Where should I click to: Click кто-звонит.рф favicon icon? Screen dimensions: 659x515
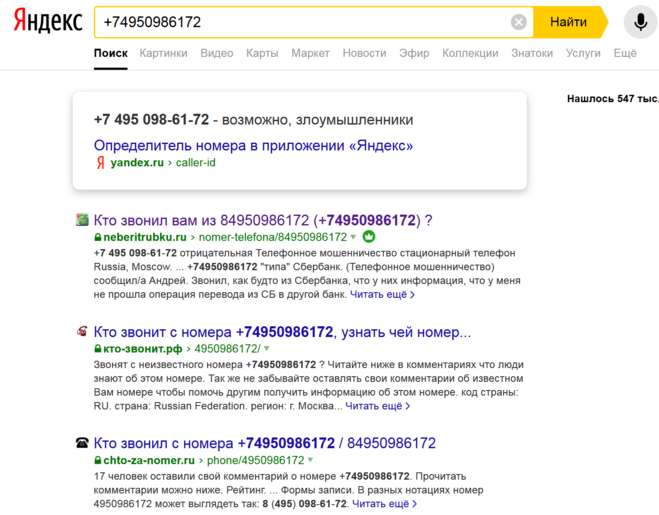pos(82,331)
